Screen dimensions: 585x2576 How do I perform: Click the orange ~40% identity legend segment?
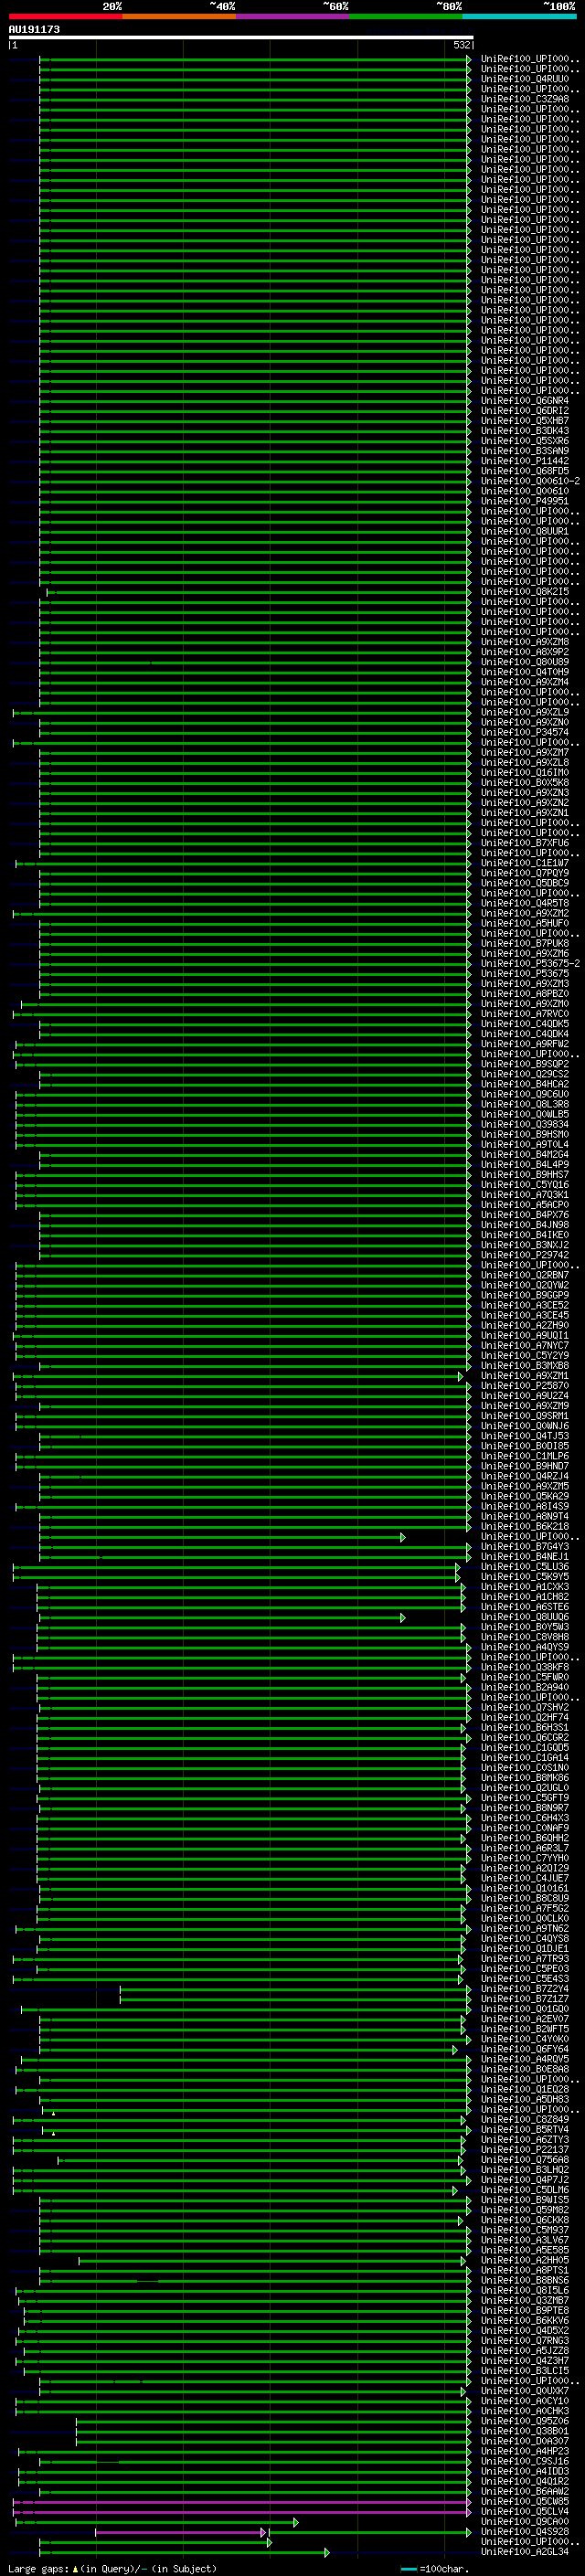pos(179,16)
